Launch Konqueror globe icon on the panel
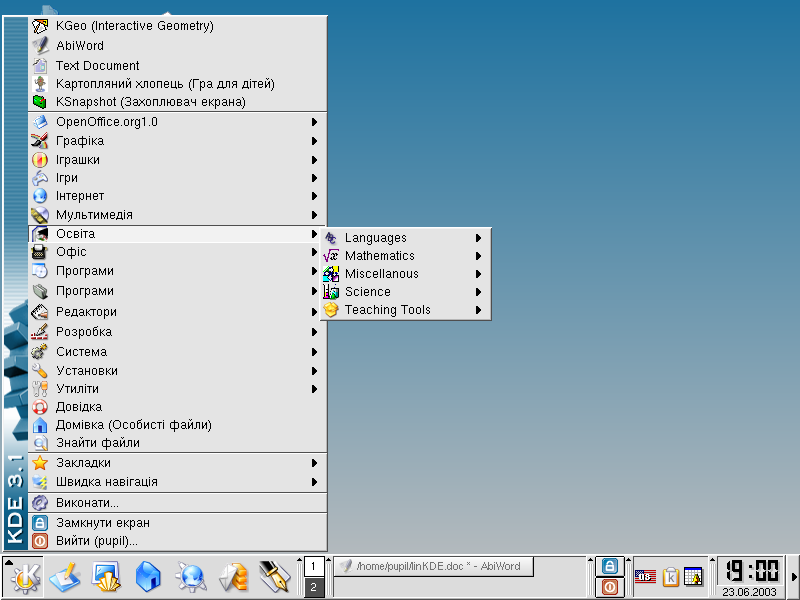The width and height of the screenshot is (800, 600). 191,577
